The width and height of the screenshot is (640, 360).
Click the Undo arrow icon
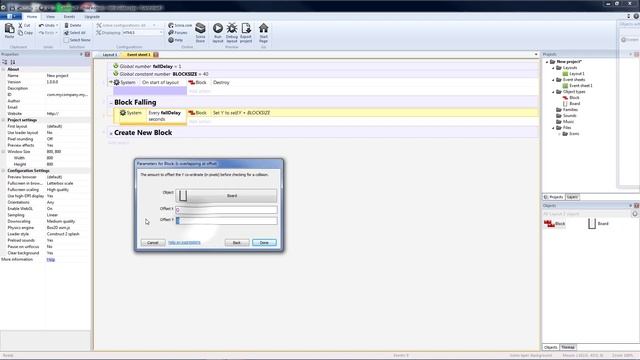tap(41, 25)
